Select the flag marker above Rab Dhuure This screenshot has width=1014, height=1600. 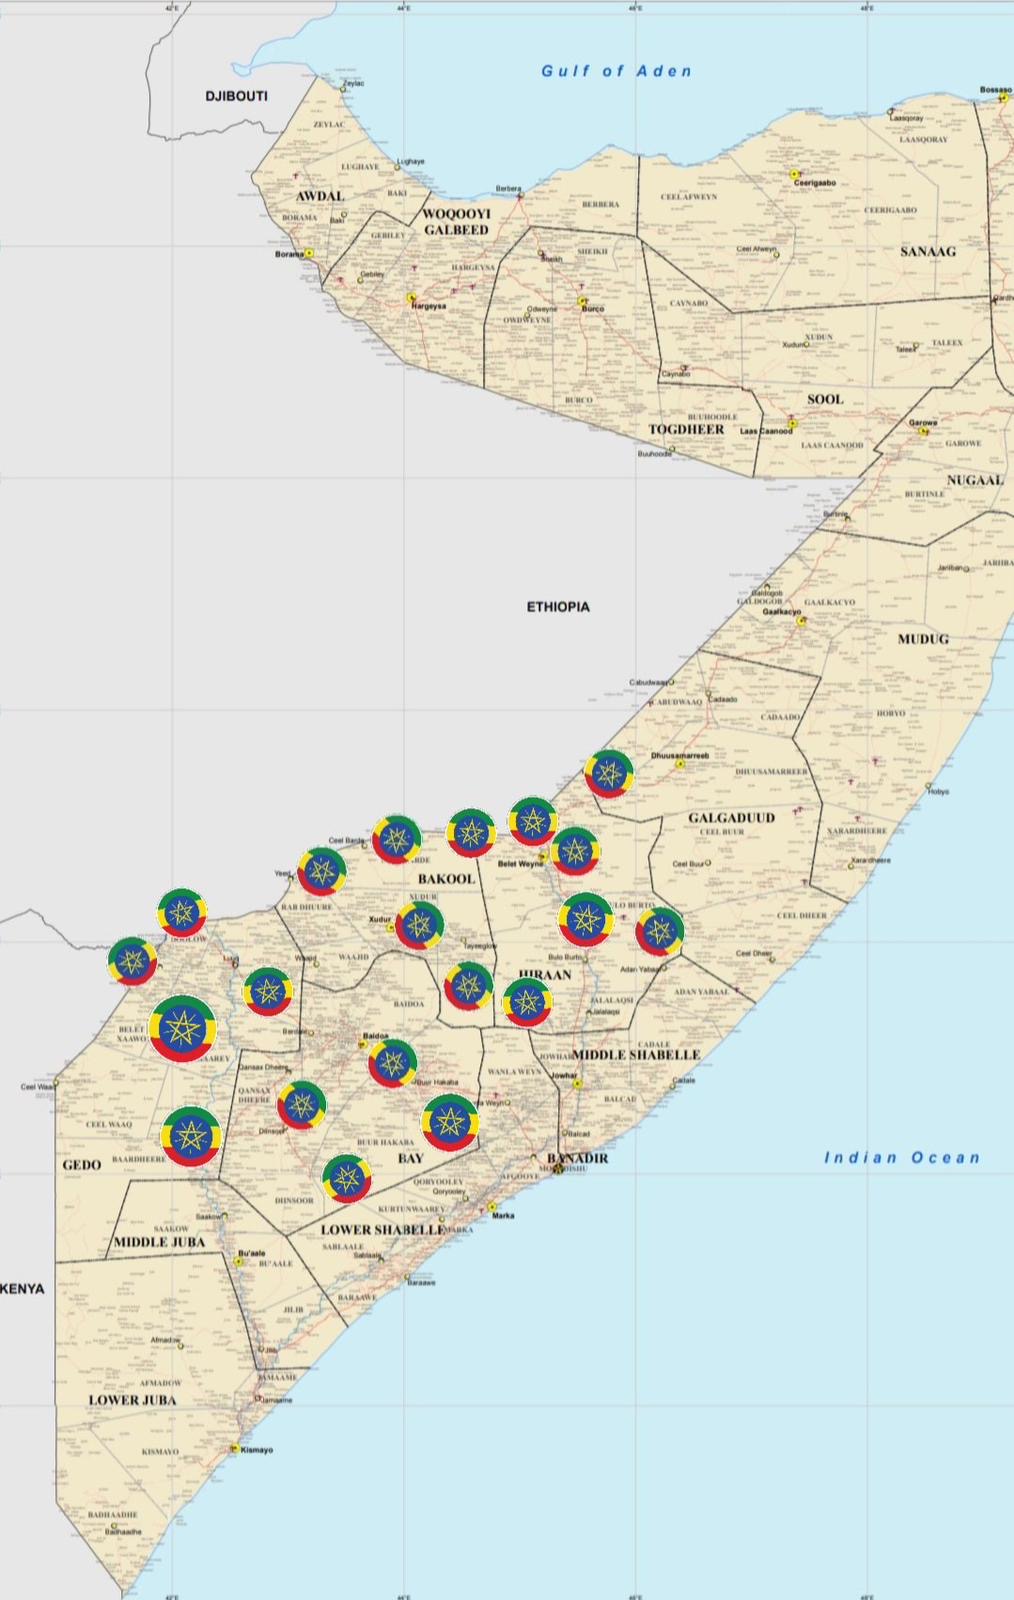pyautogui.click(x=322, y=871)
